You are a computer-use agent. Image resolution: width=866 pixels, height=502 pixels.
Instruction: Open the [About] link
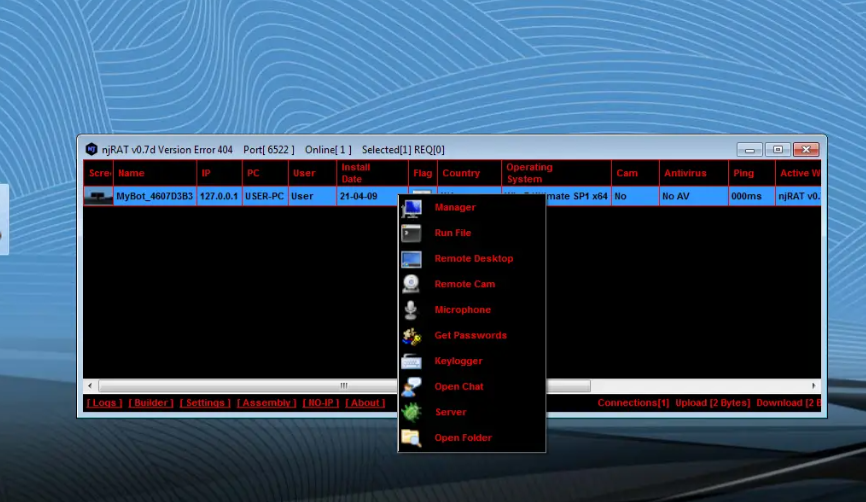tap(365, 403)
